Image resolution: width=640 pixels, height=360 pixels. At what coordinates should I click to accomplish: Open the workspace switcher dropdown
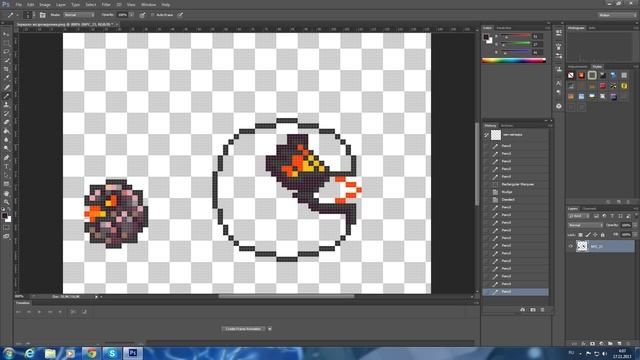[617, 15]
